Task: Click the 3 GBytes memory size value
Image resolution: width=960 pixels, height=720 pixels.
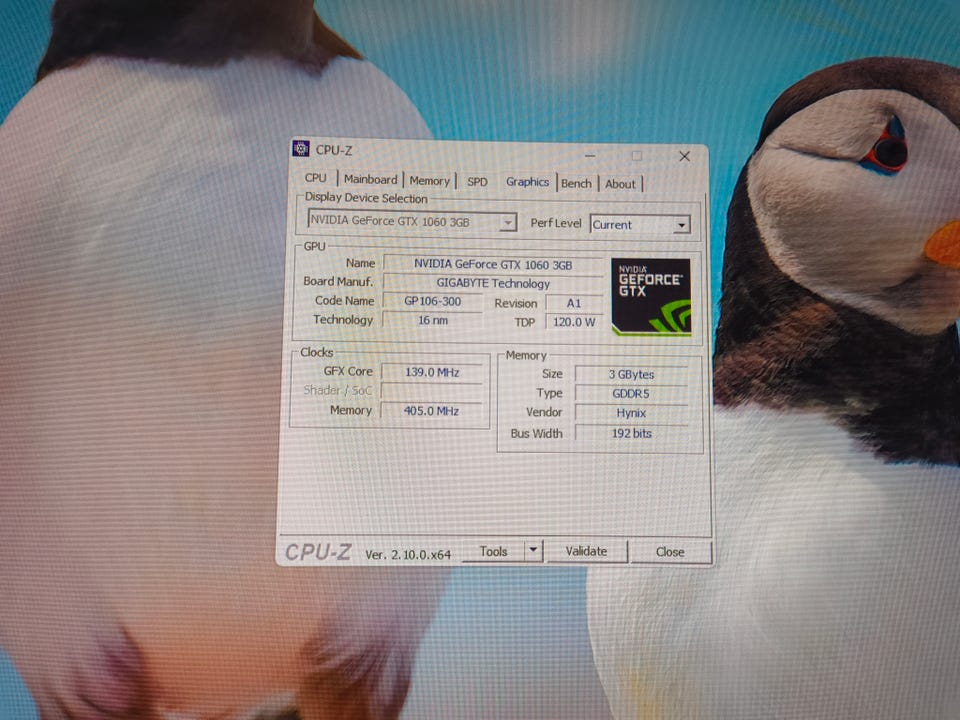Action: 631,374
